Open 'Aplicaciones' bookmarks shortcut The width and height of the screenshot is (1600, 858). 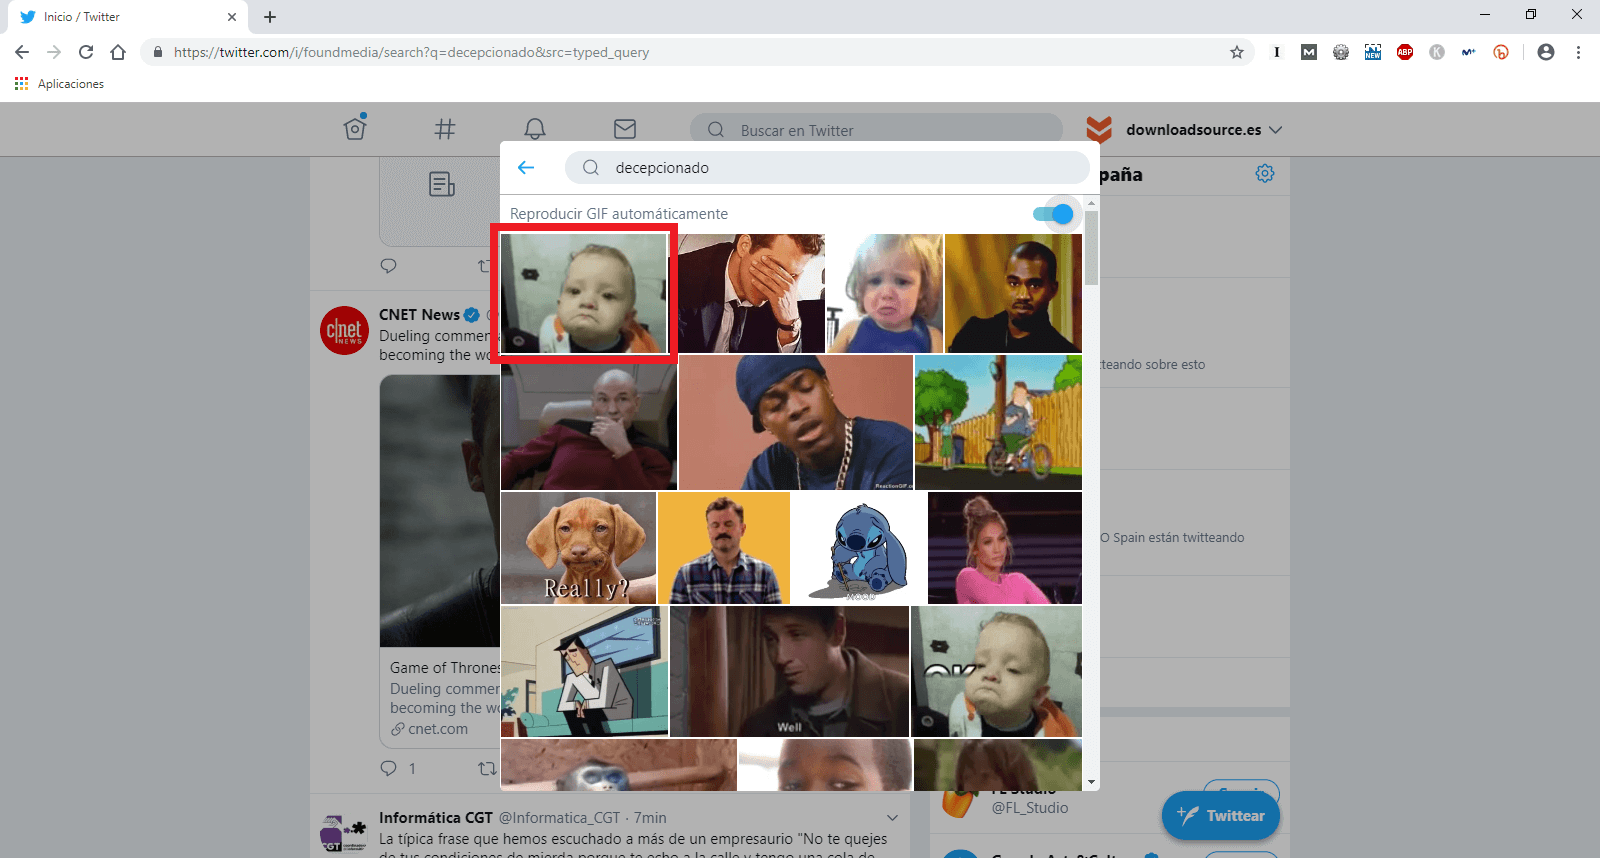[x=59, y=84]
